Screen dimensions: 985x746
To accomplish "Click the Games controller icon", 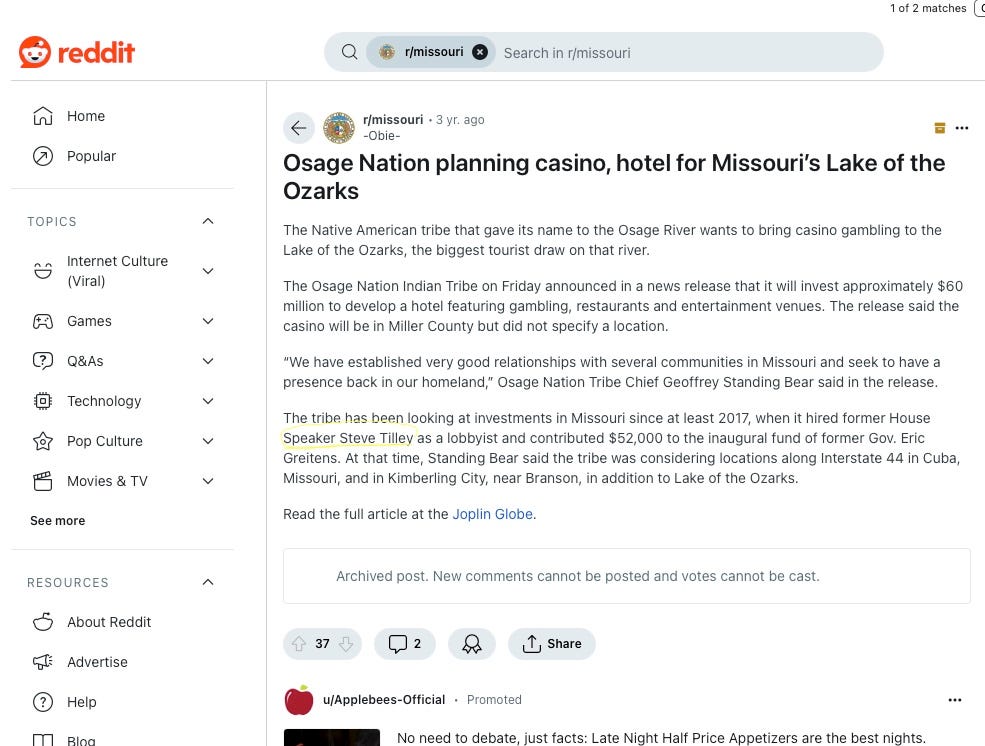I will tap(43, 322).
